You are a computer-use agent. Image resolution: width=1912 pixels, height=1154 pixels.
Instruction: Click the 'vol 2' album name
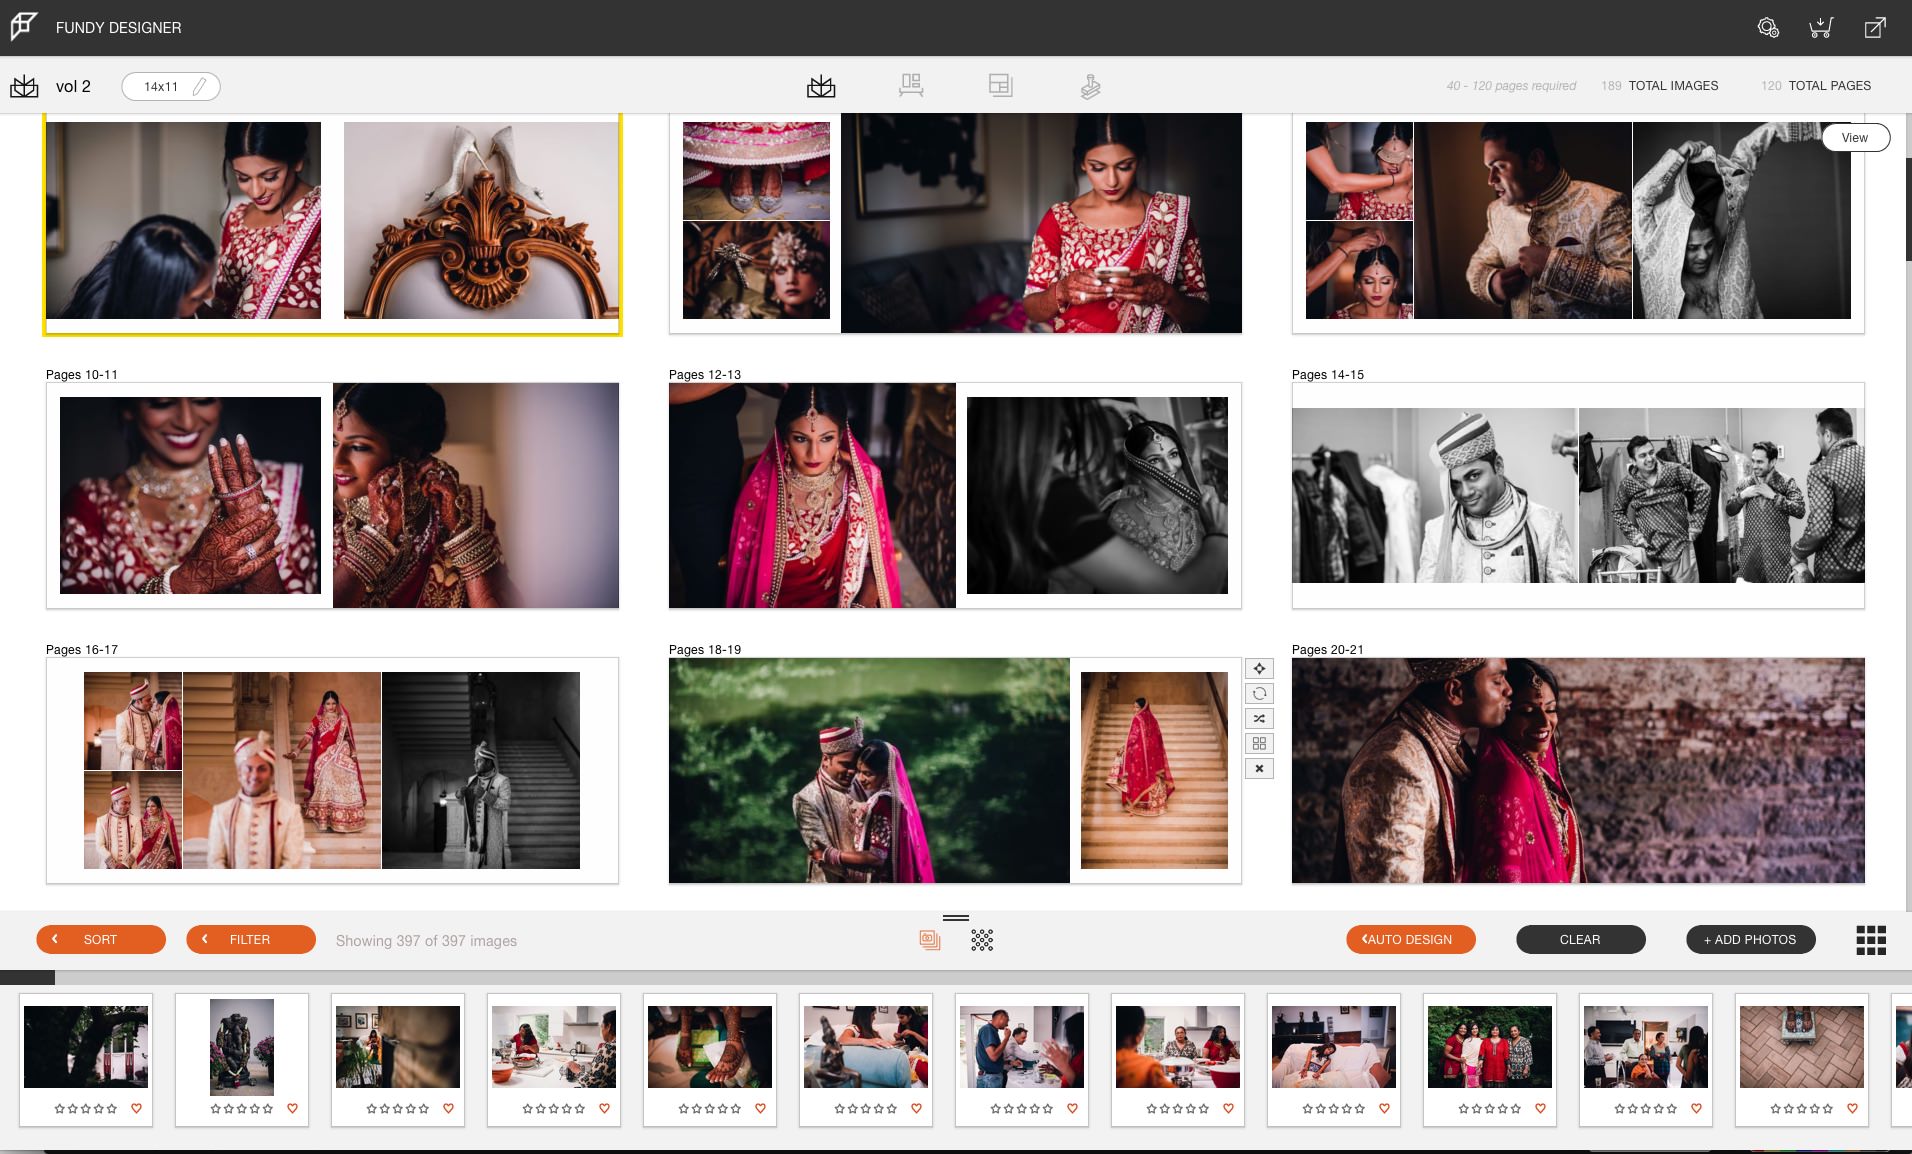(x=73, y=86)
